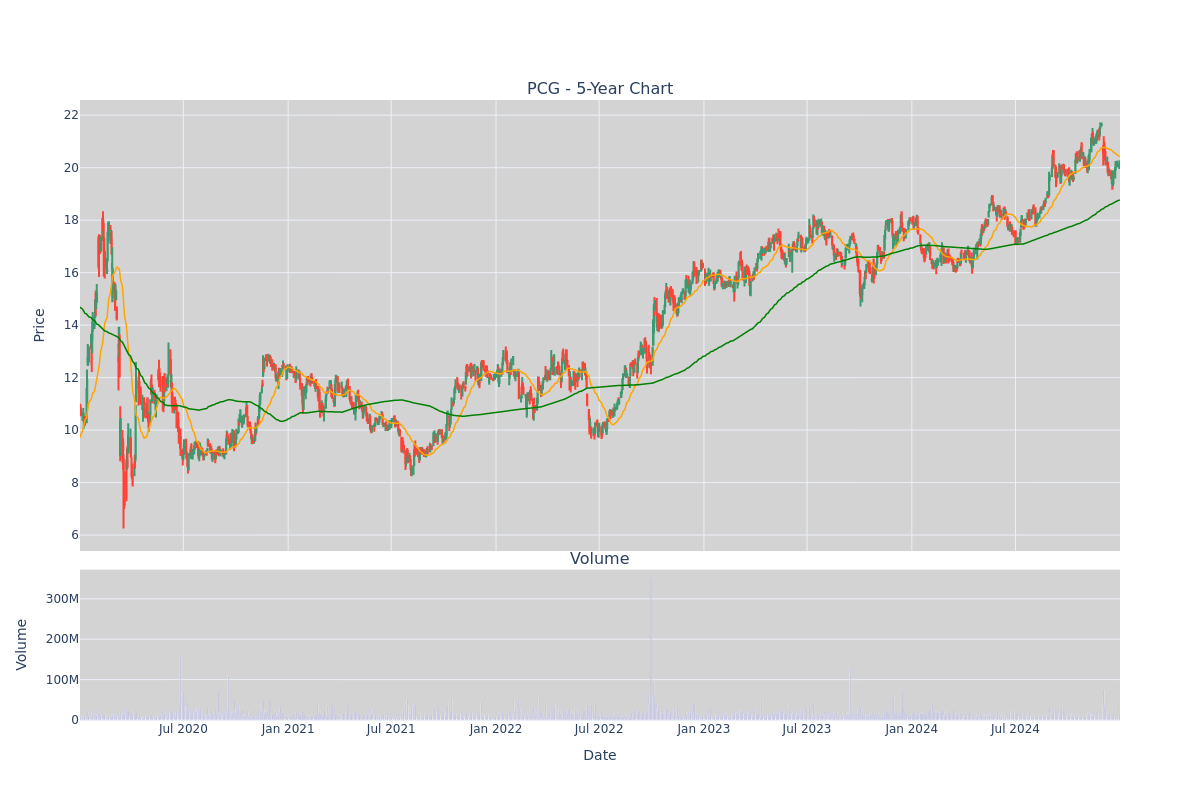Image resolution: width=1200 pixels, height=800 pixels.
Task: Click the "Volume" subplot title
Action: point(600,559)
